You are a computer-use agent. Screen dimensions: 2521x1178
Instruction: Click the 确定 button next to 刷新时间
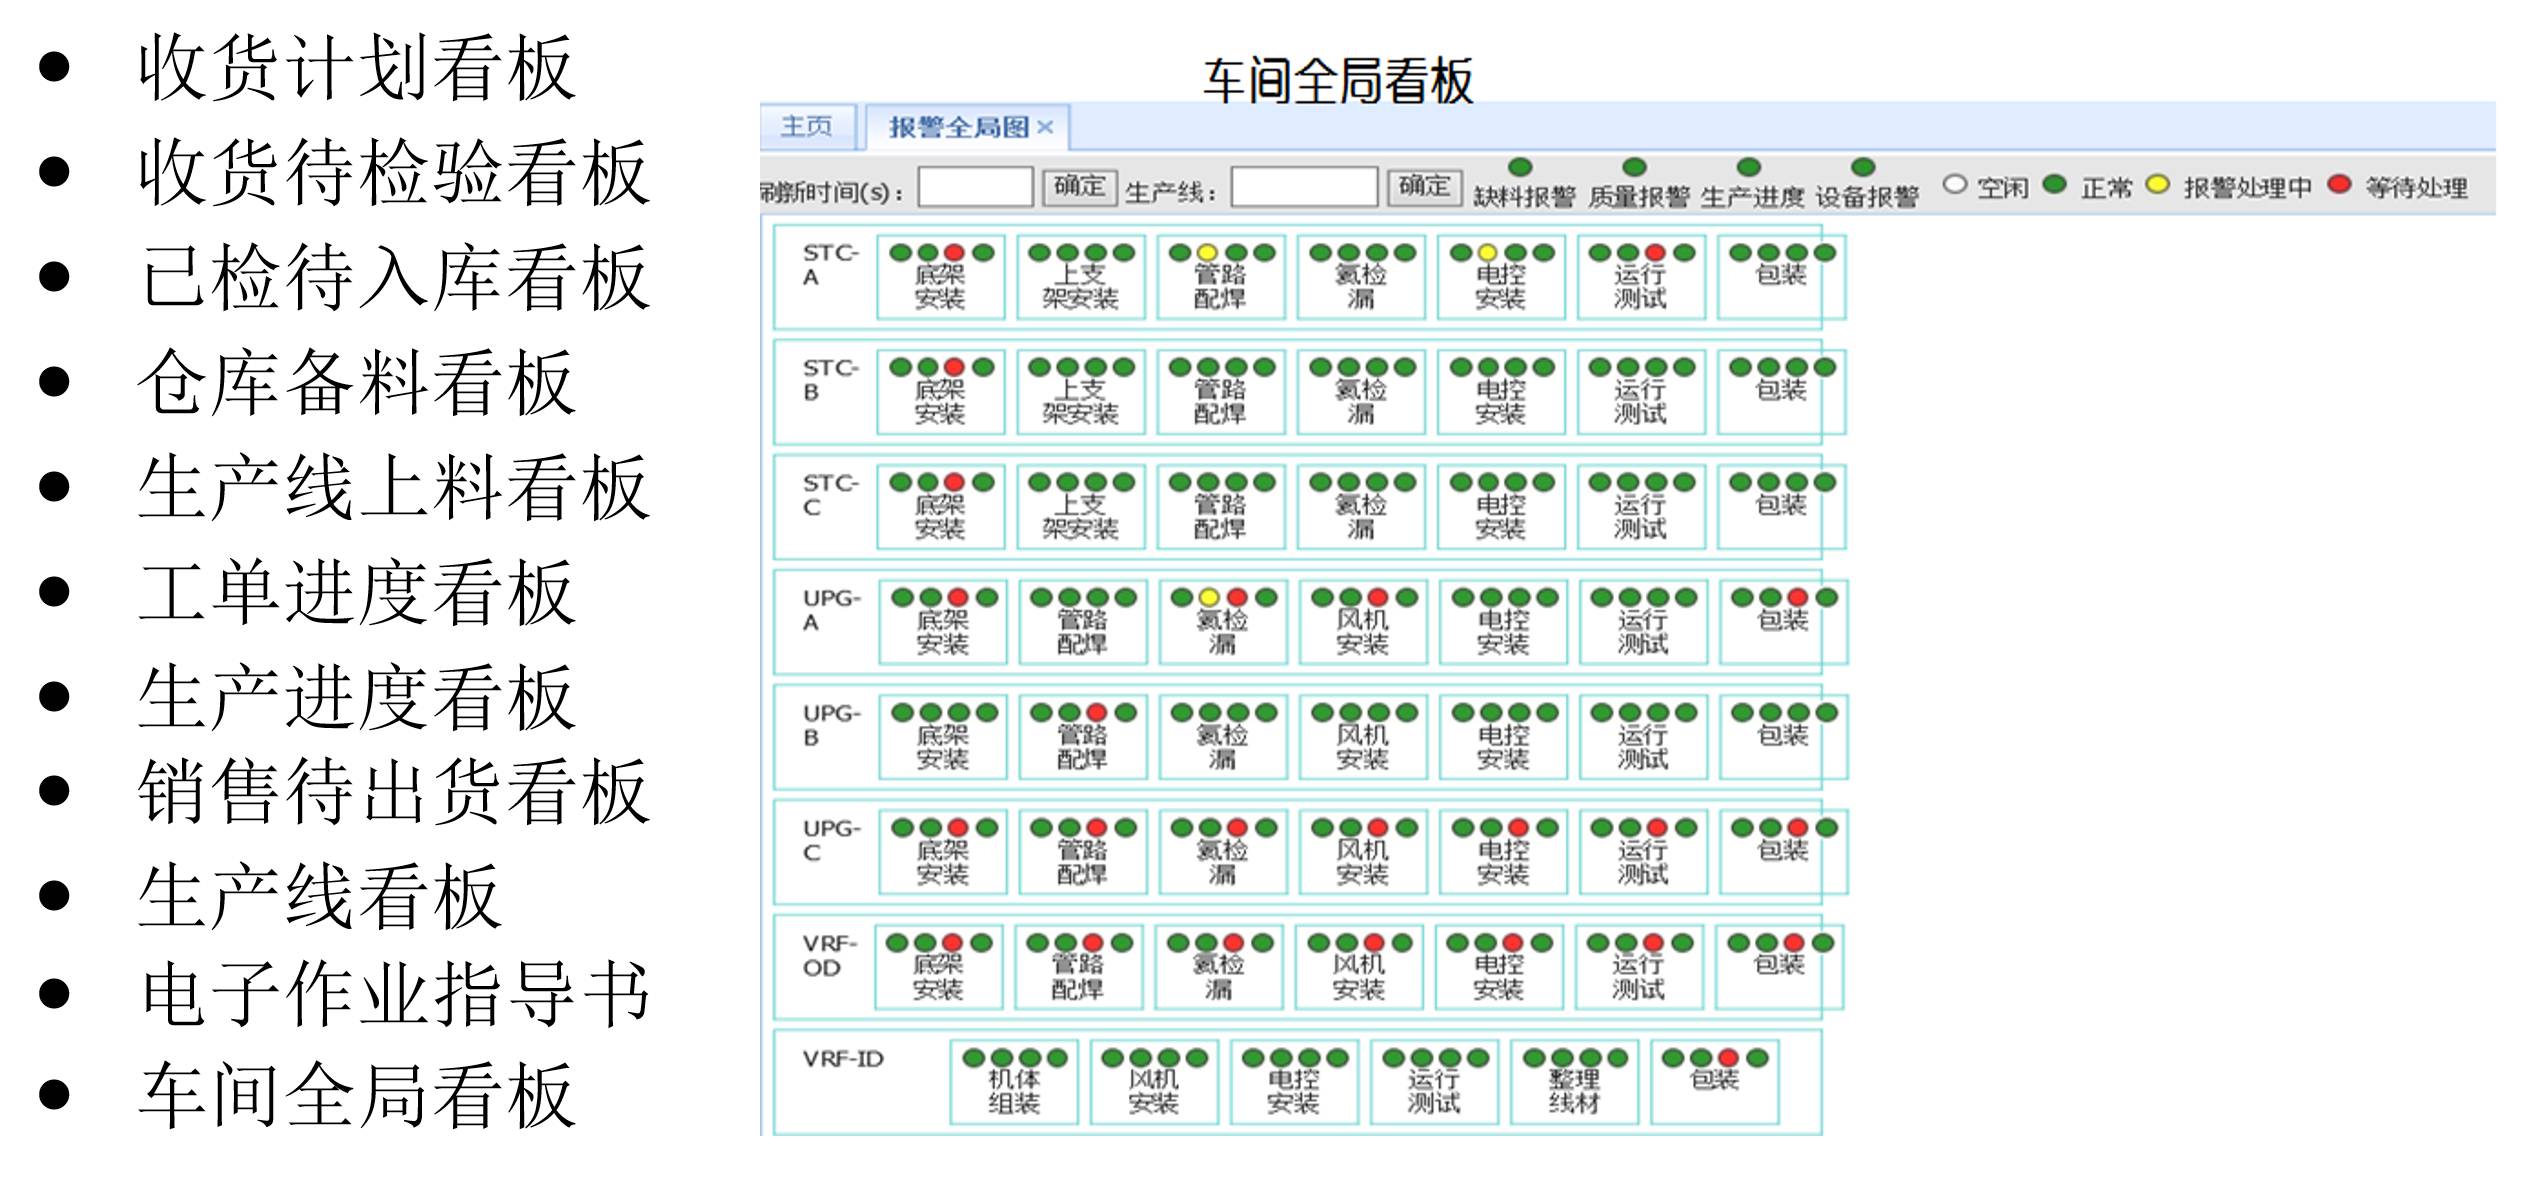tap(1080, 186)
